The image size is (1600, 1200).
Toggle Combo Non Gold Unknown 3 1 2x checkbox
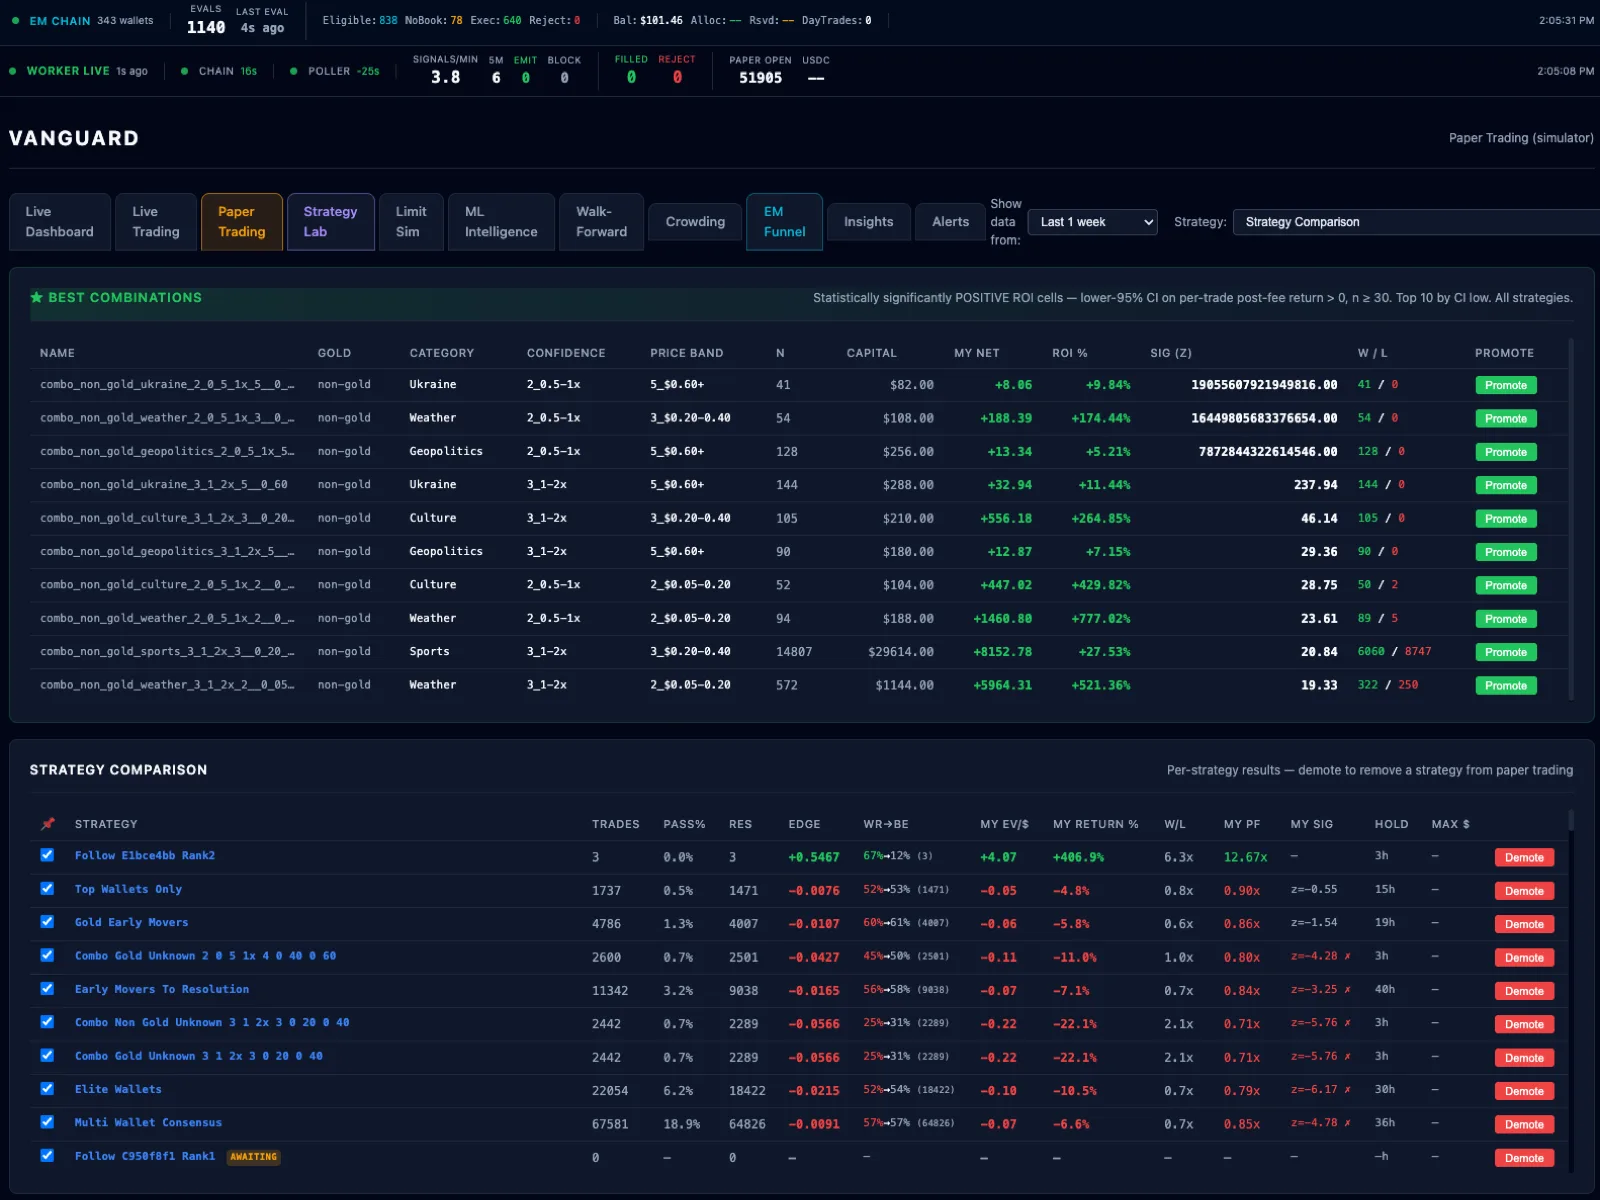pos(47,1022)
